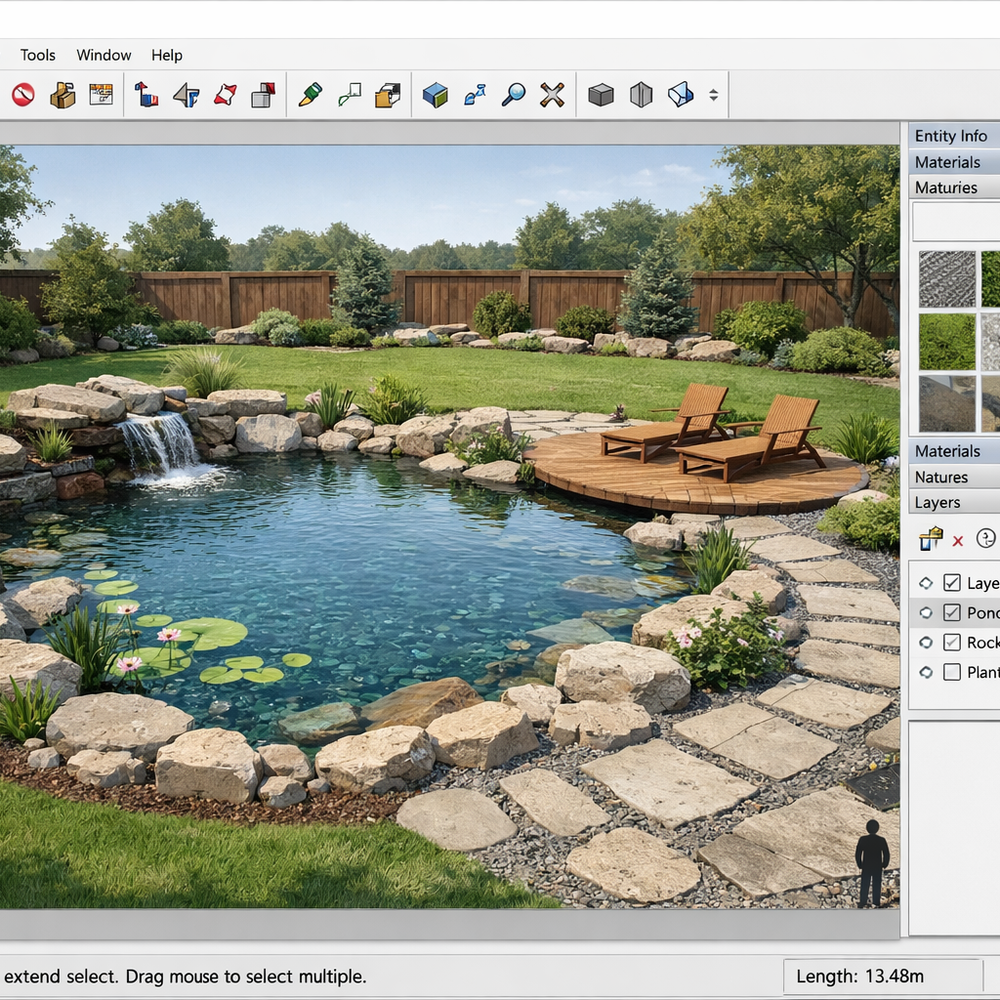This screenshot has width=1000, height=1000.
Task: Open the toolbar overflow arrows
Action: coord(713,95)
